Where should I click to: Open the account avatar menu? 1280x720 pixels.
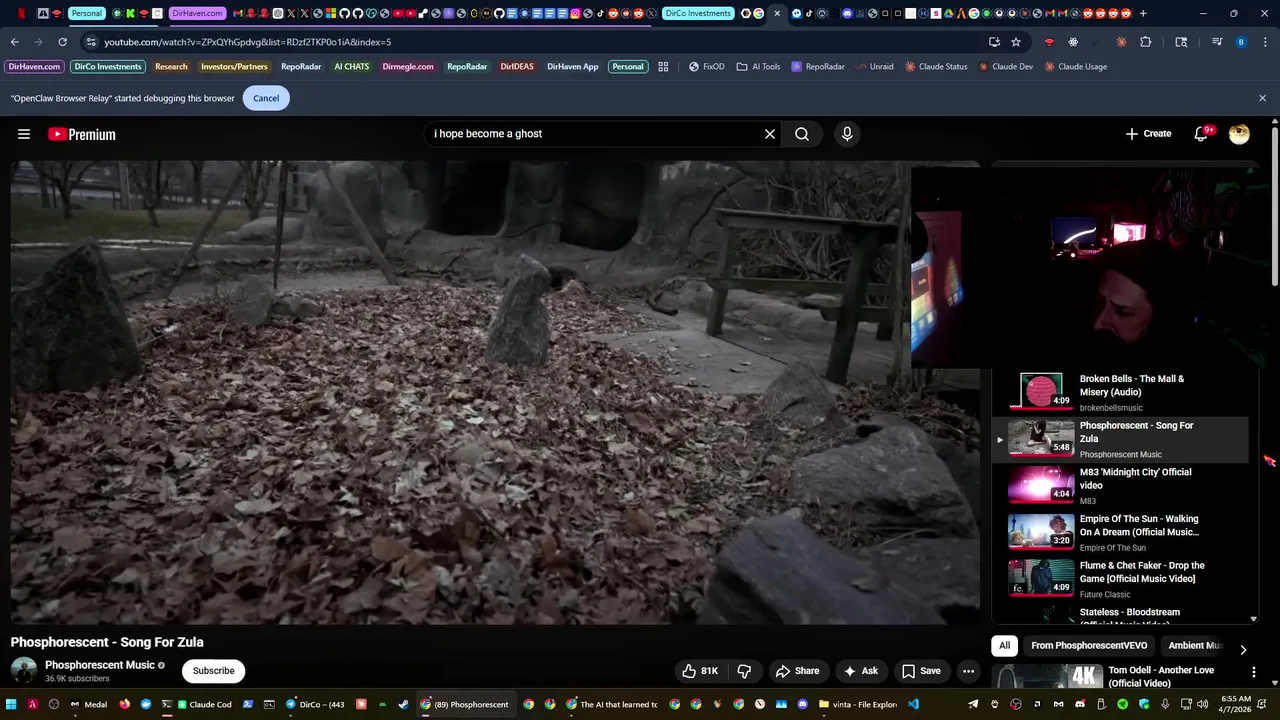(x=1239, y=134)
